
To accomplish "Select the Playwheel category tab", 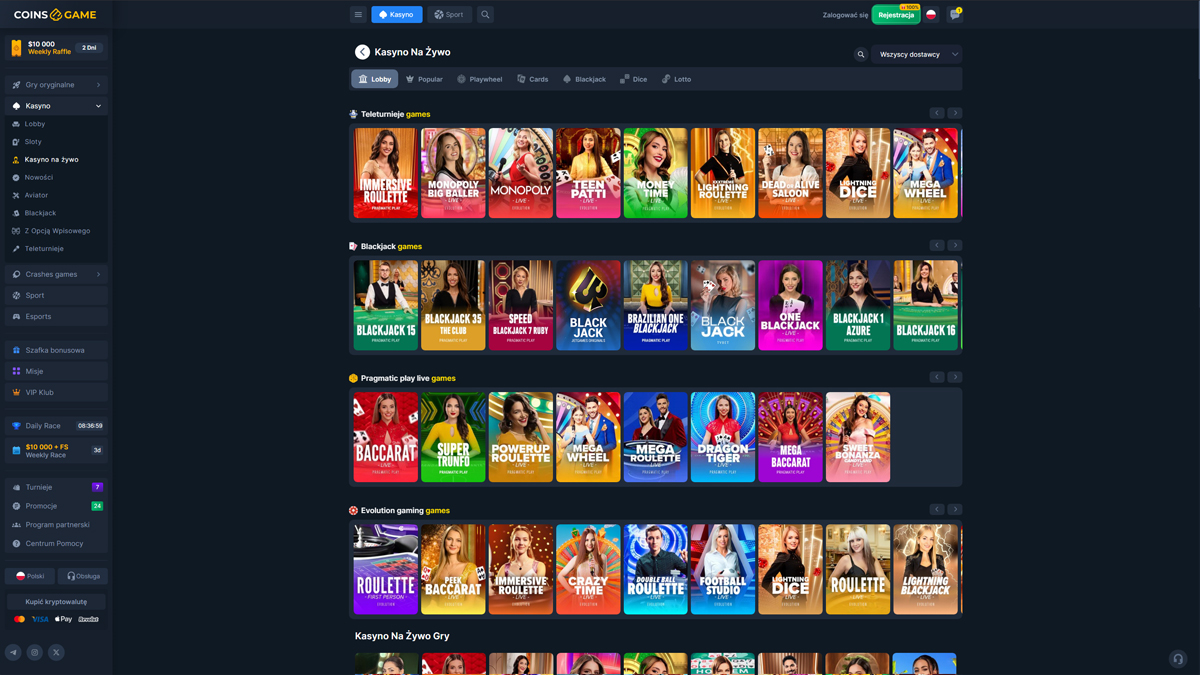I will [x=479, y=79].
